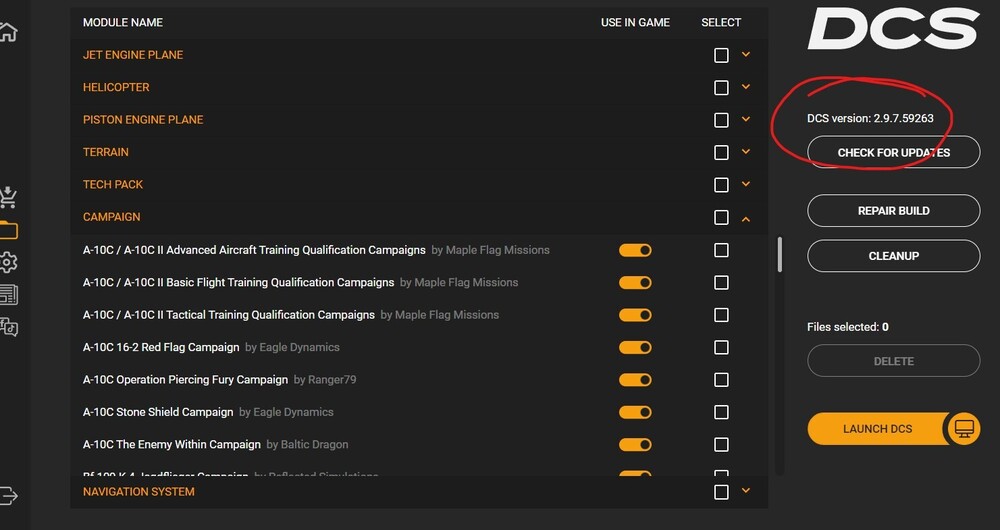Expand Tech Pack category chevron
The height and width of the screenshot is (530, 1000).
[x=746, y=184]
